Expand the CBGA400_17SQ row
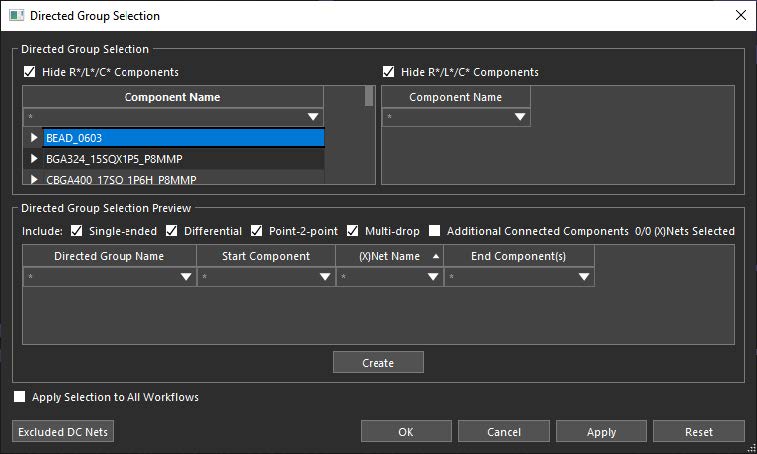This screenshot has width=757, height=454. coord(34,179)
